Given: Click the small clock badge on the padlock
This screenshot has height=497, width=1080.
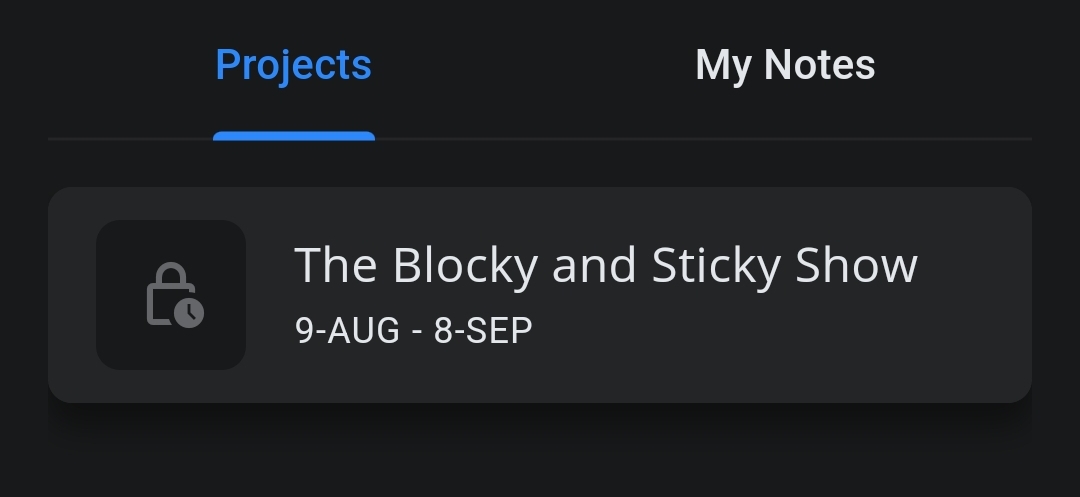Looking at the screenshot, I should click(x=189, y=313).
